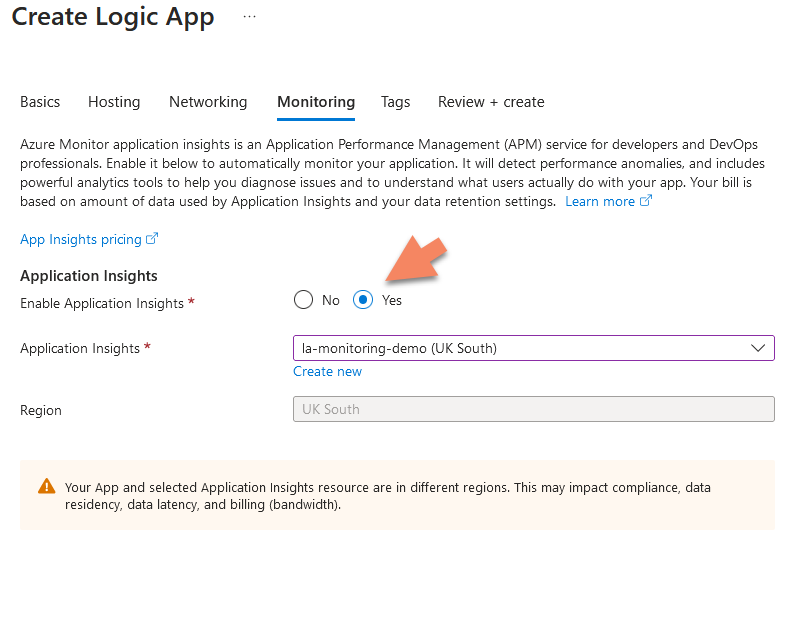Open the Application Insights resource dropdown
811x620 pixels.
533,348
